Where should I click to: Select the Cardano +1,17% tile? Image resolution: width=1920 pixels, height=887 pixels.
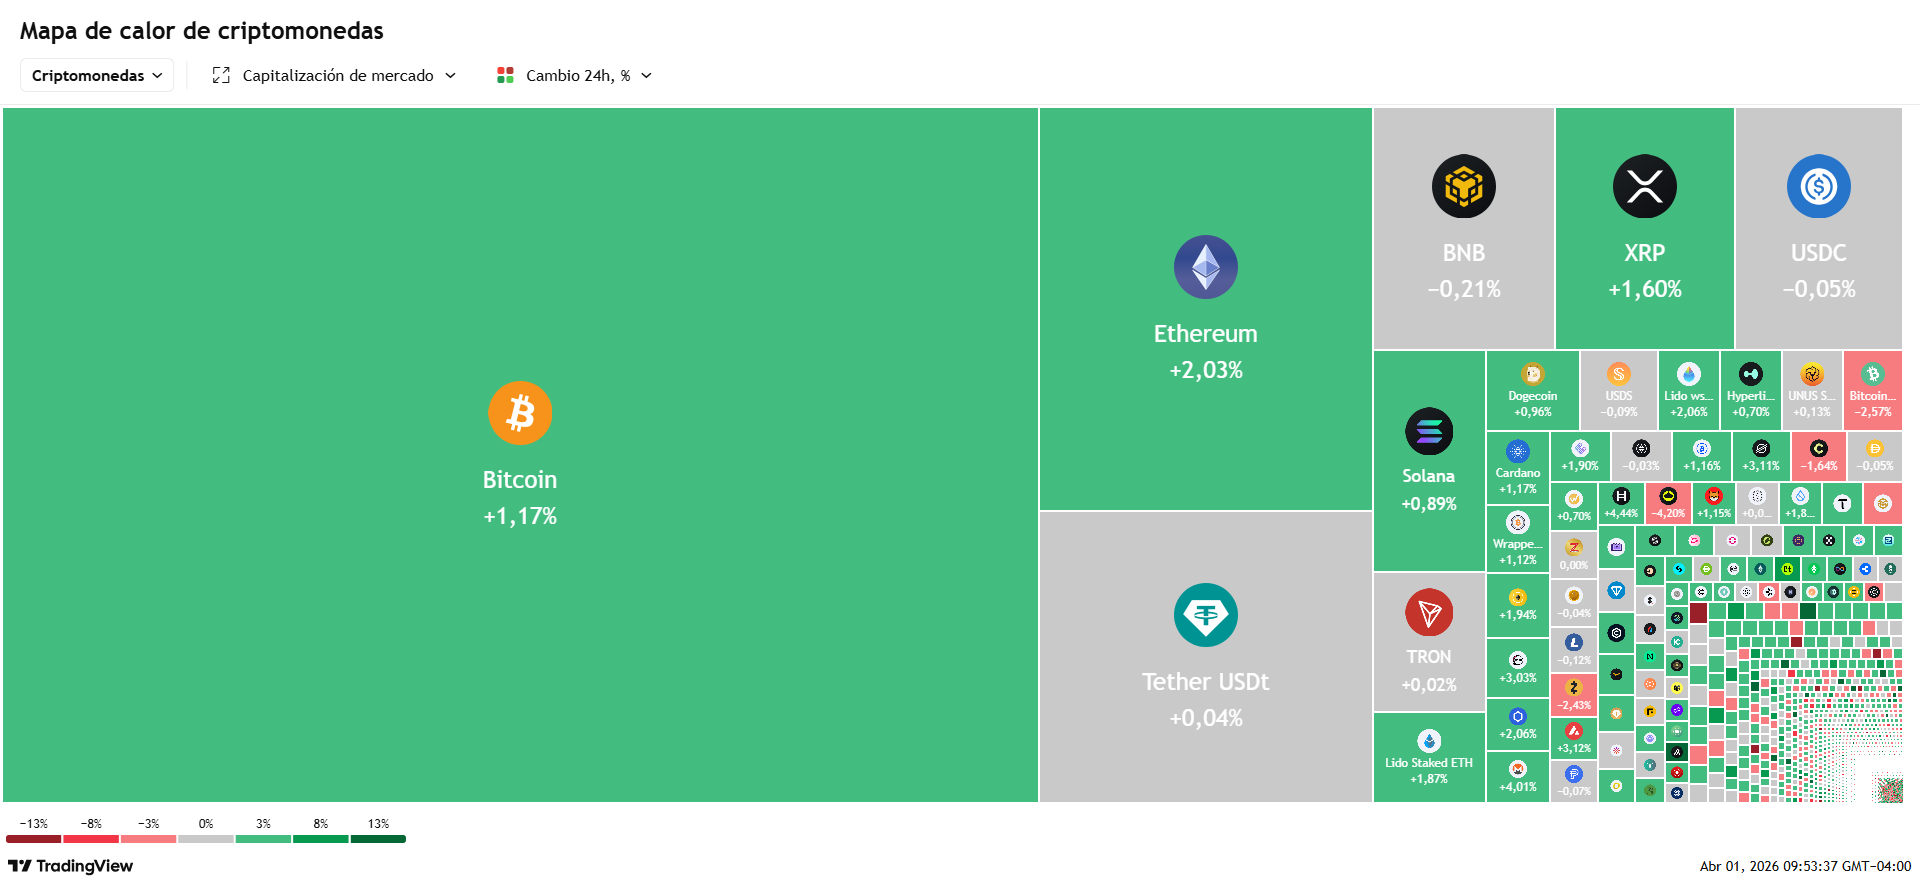pyautogui.click(x=1518, y=468)
